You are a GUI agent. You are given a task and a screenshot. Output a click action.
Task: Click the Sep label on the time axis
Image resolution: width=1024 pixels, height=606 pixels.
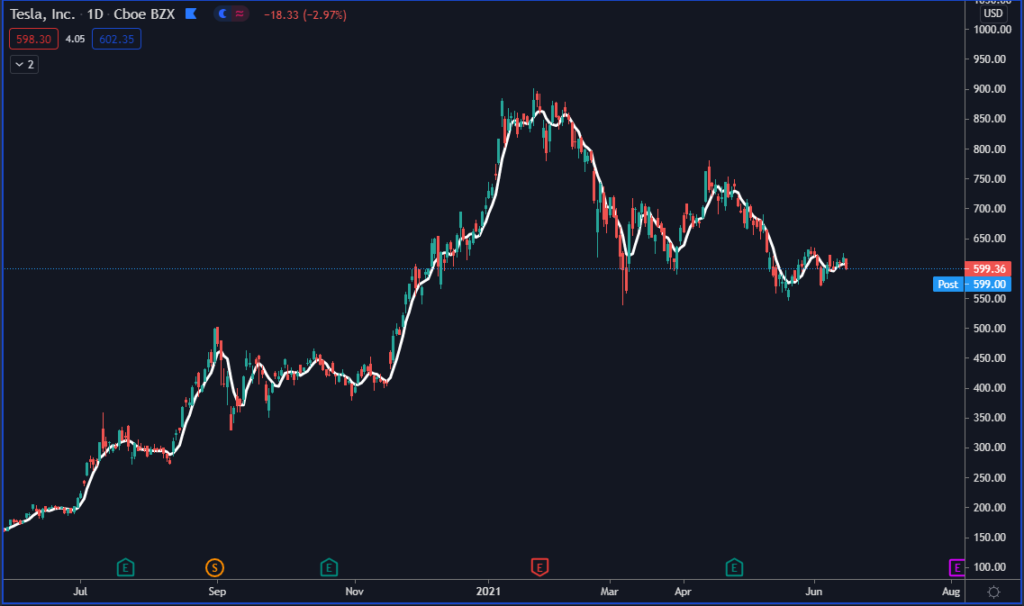pos(217,592)
